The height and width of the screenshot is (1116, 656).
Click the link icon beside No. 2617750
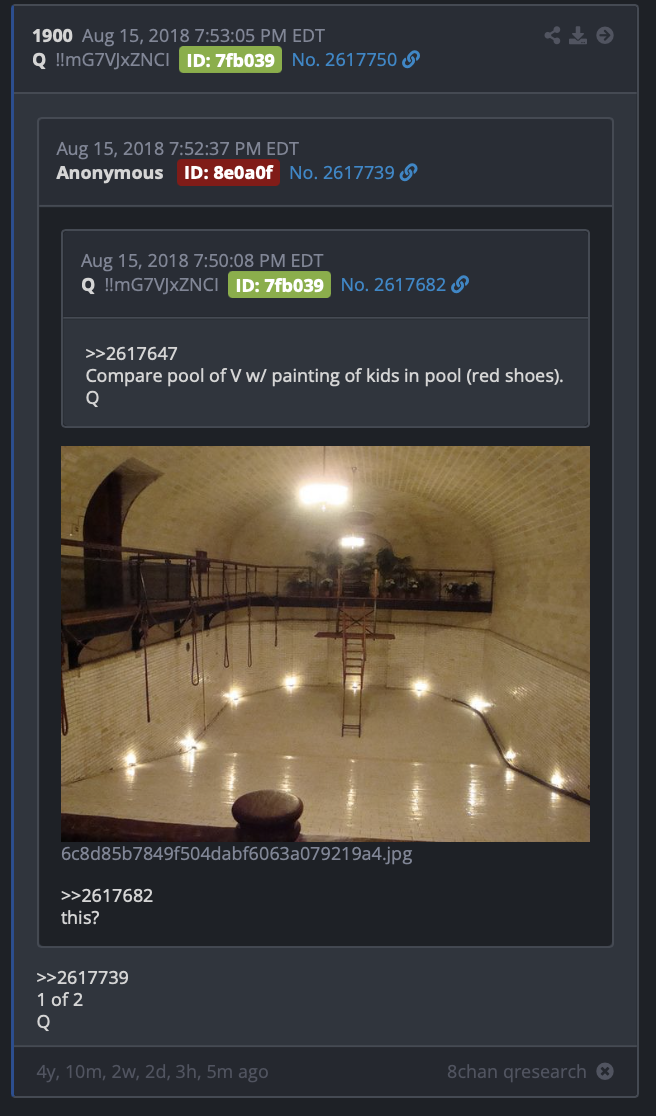pos(411,60)
